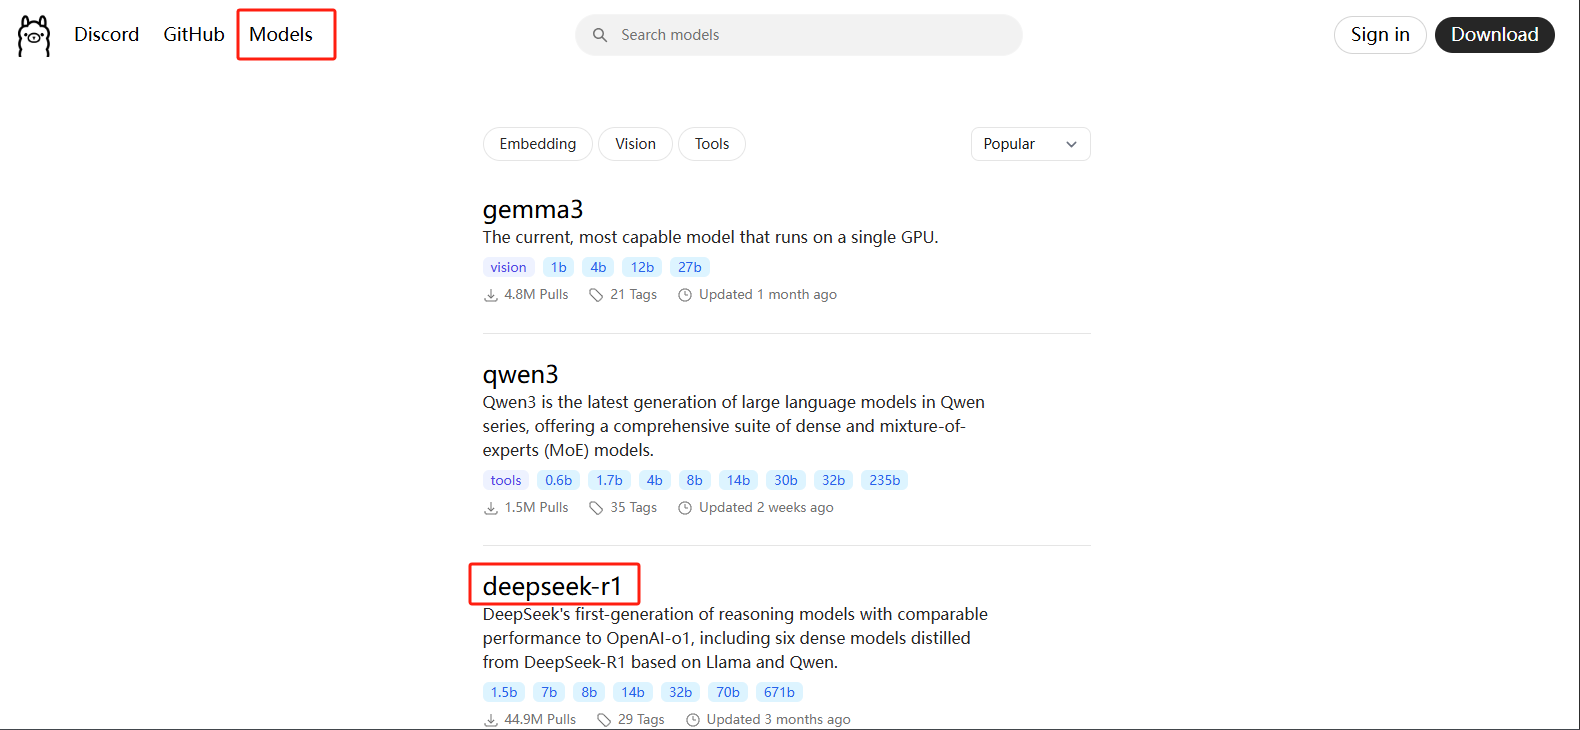Focus the Search models input field
This screenshot has width=1580, height=730.
tap(810, 35)
